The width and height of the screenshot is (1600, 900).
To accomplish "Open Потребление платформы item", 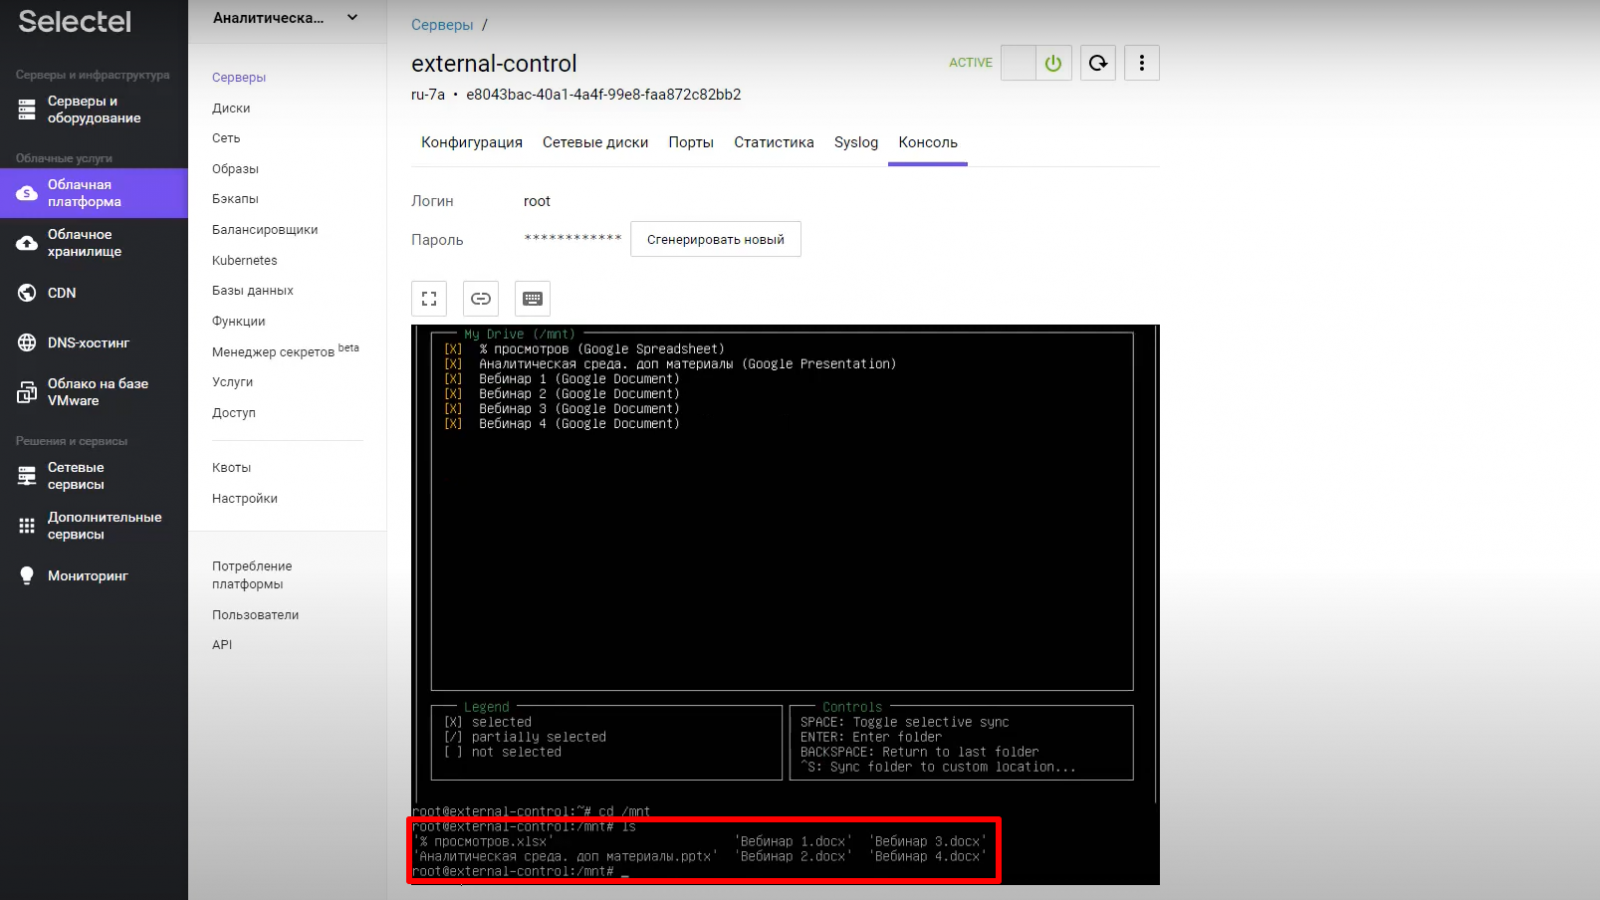I will [252, 575].
